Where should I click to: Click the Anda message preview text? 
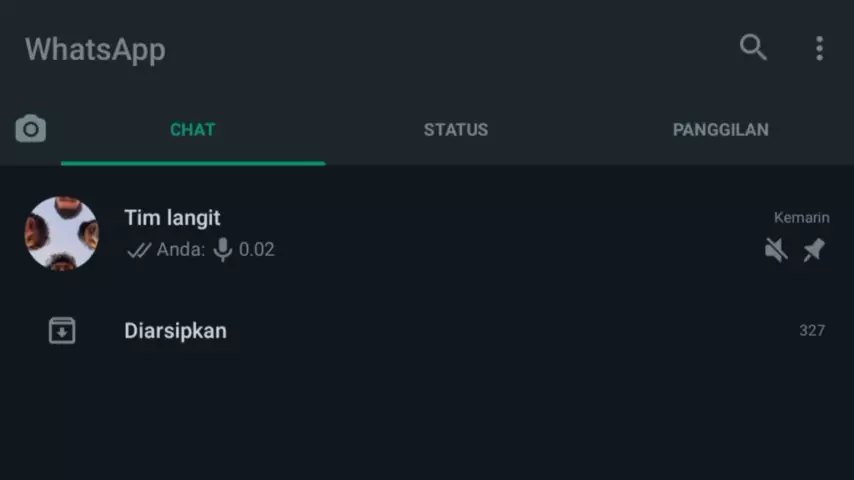[180, 250]
